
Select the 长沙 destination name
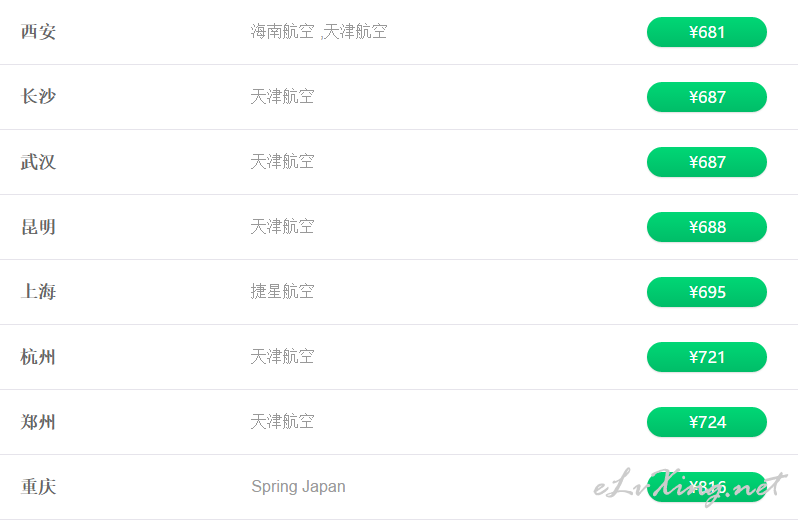click(38, 97)
